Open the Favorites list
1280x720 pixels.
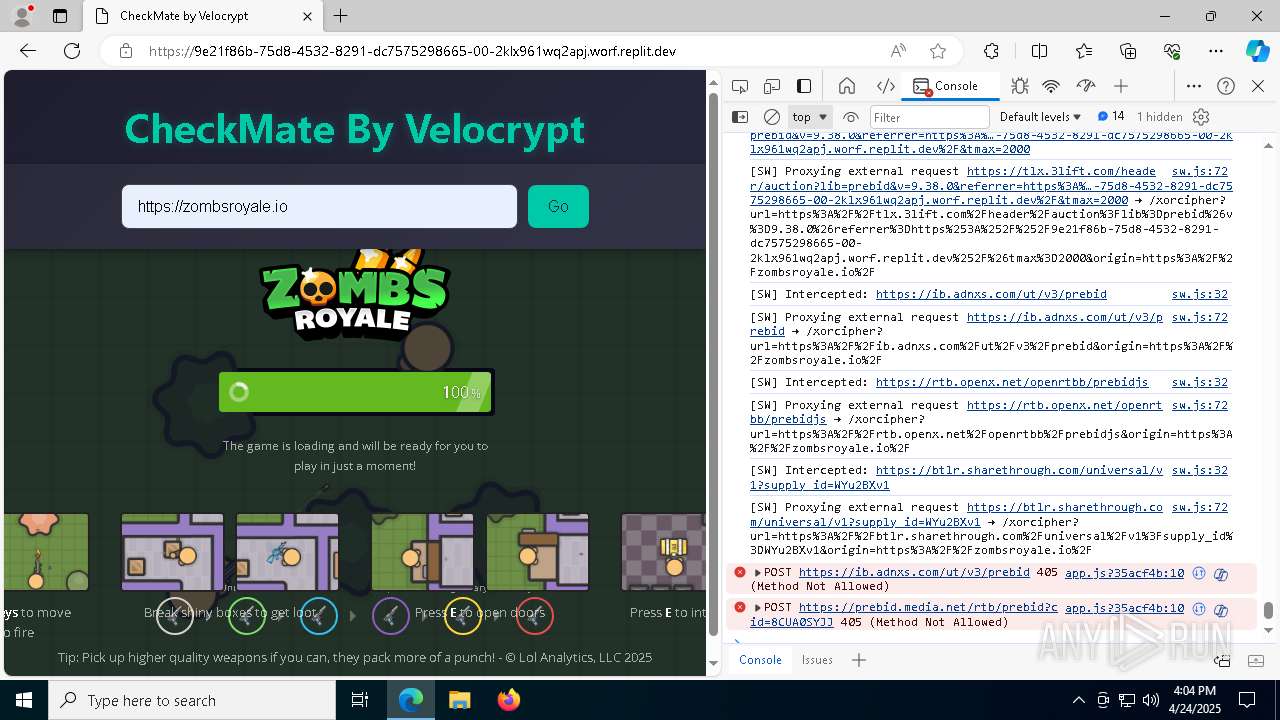[1084, 51]
